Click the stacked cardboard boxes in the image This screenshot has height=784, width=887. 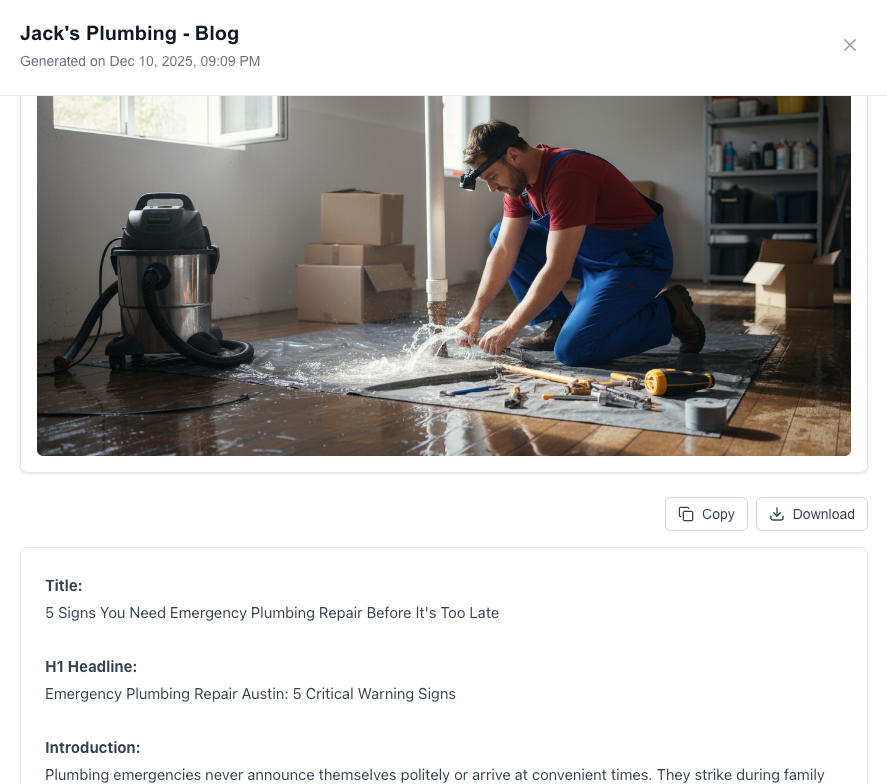pyautogui.click(x=356, y=256)
